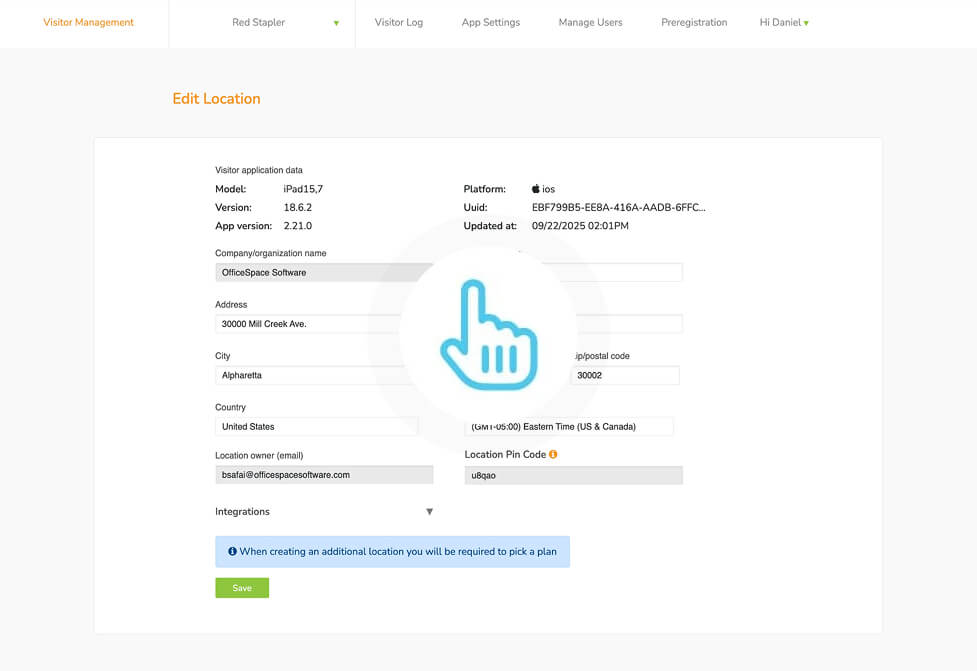Go to the Visitor Log page
The width and height of the screenshot is (977, 671).
click(x=398, y=23)
